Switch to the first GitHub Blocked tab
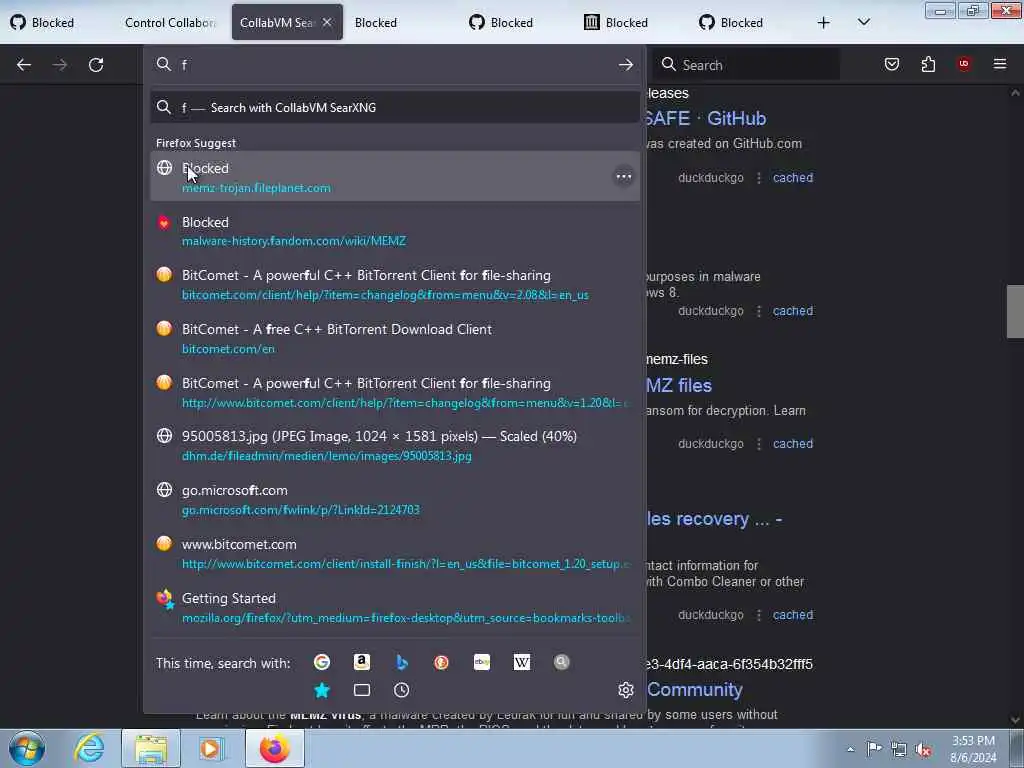Viewport: 1024px width, 768px height. point(42,23)
